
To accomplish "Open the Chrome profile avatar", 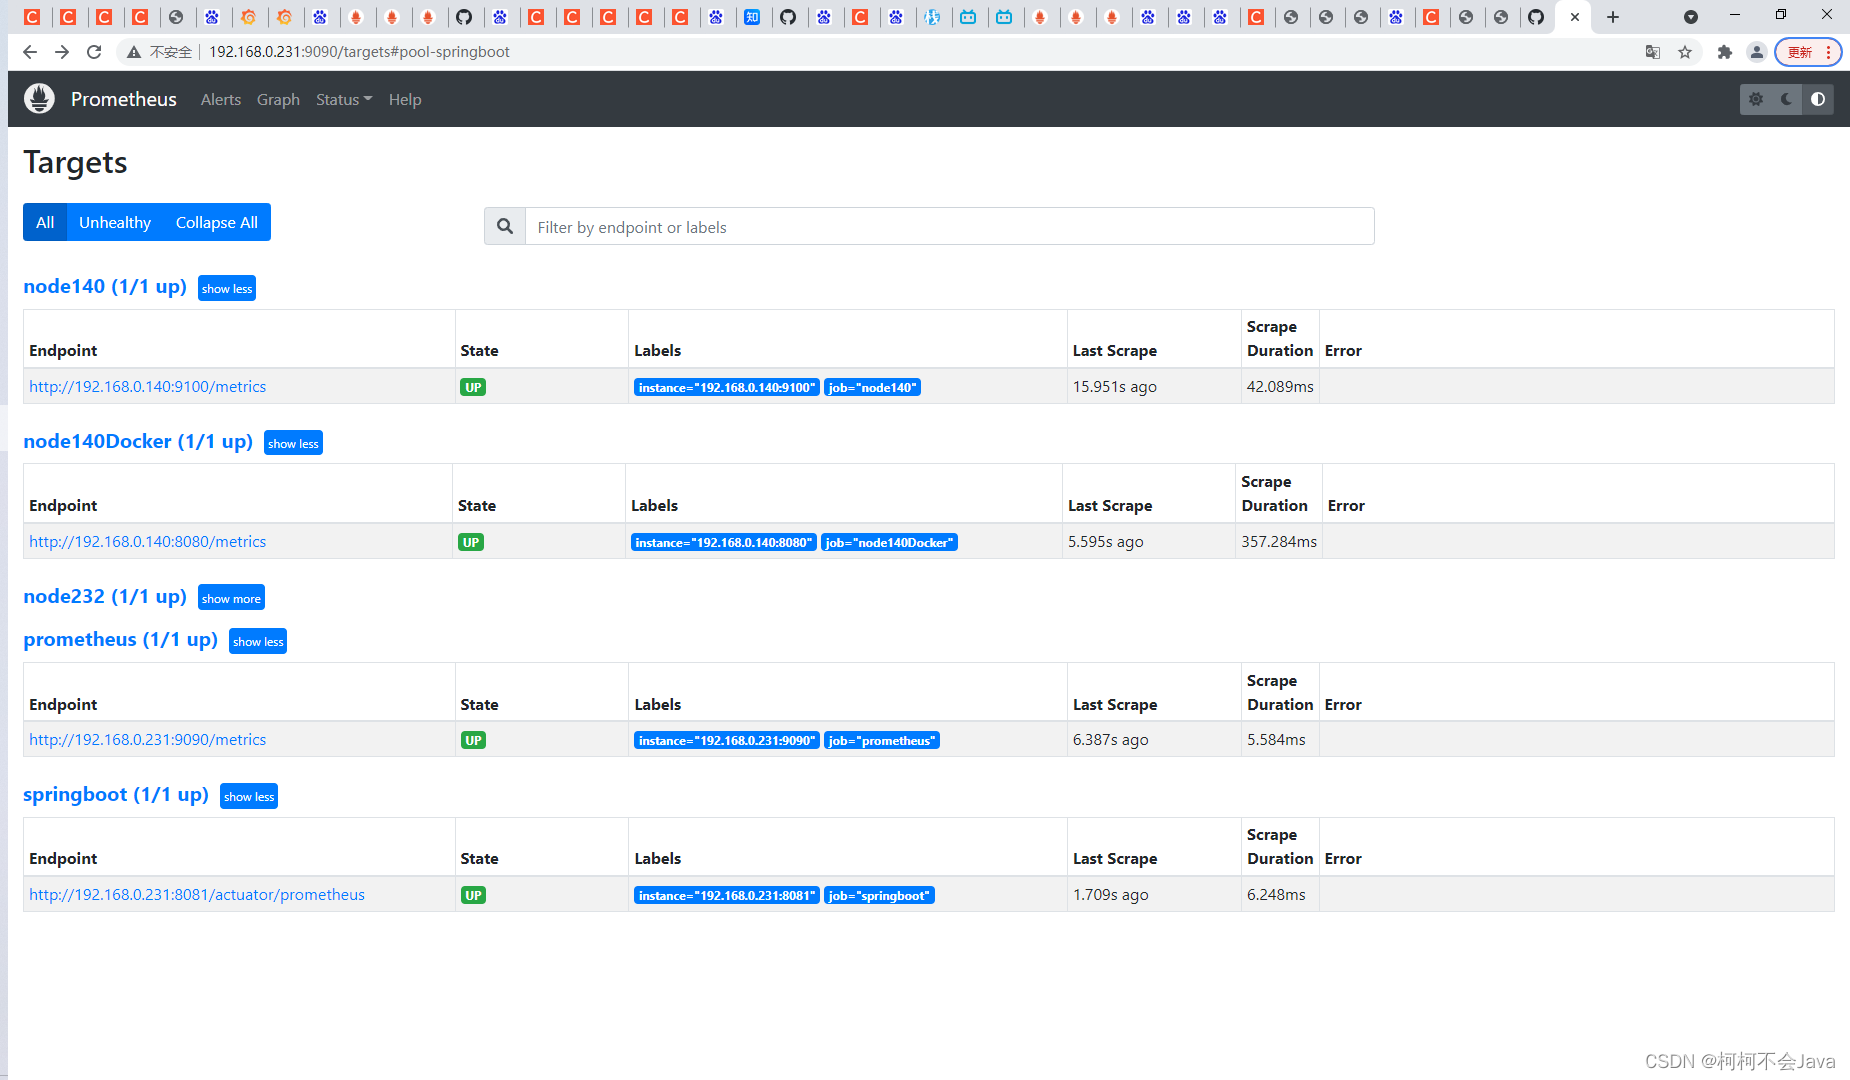I will [x=1756, y=52].
